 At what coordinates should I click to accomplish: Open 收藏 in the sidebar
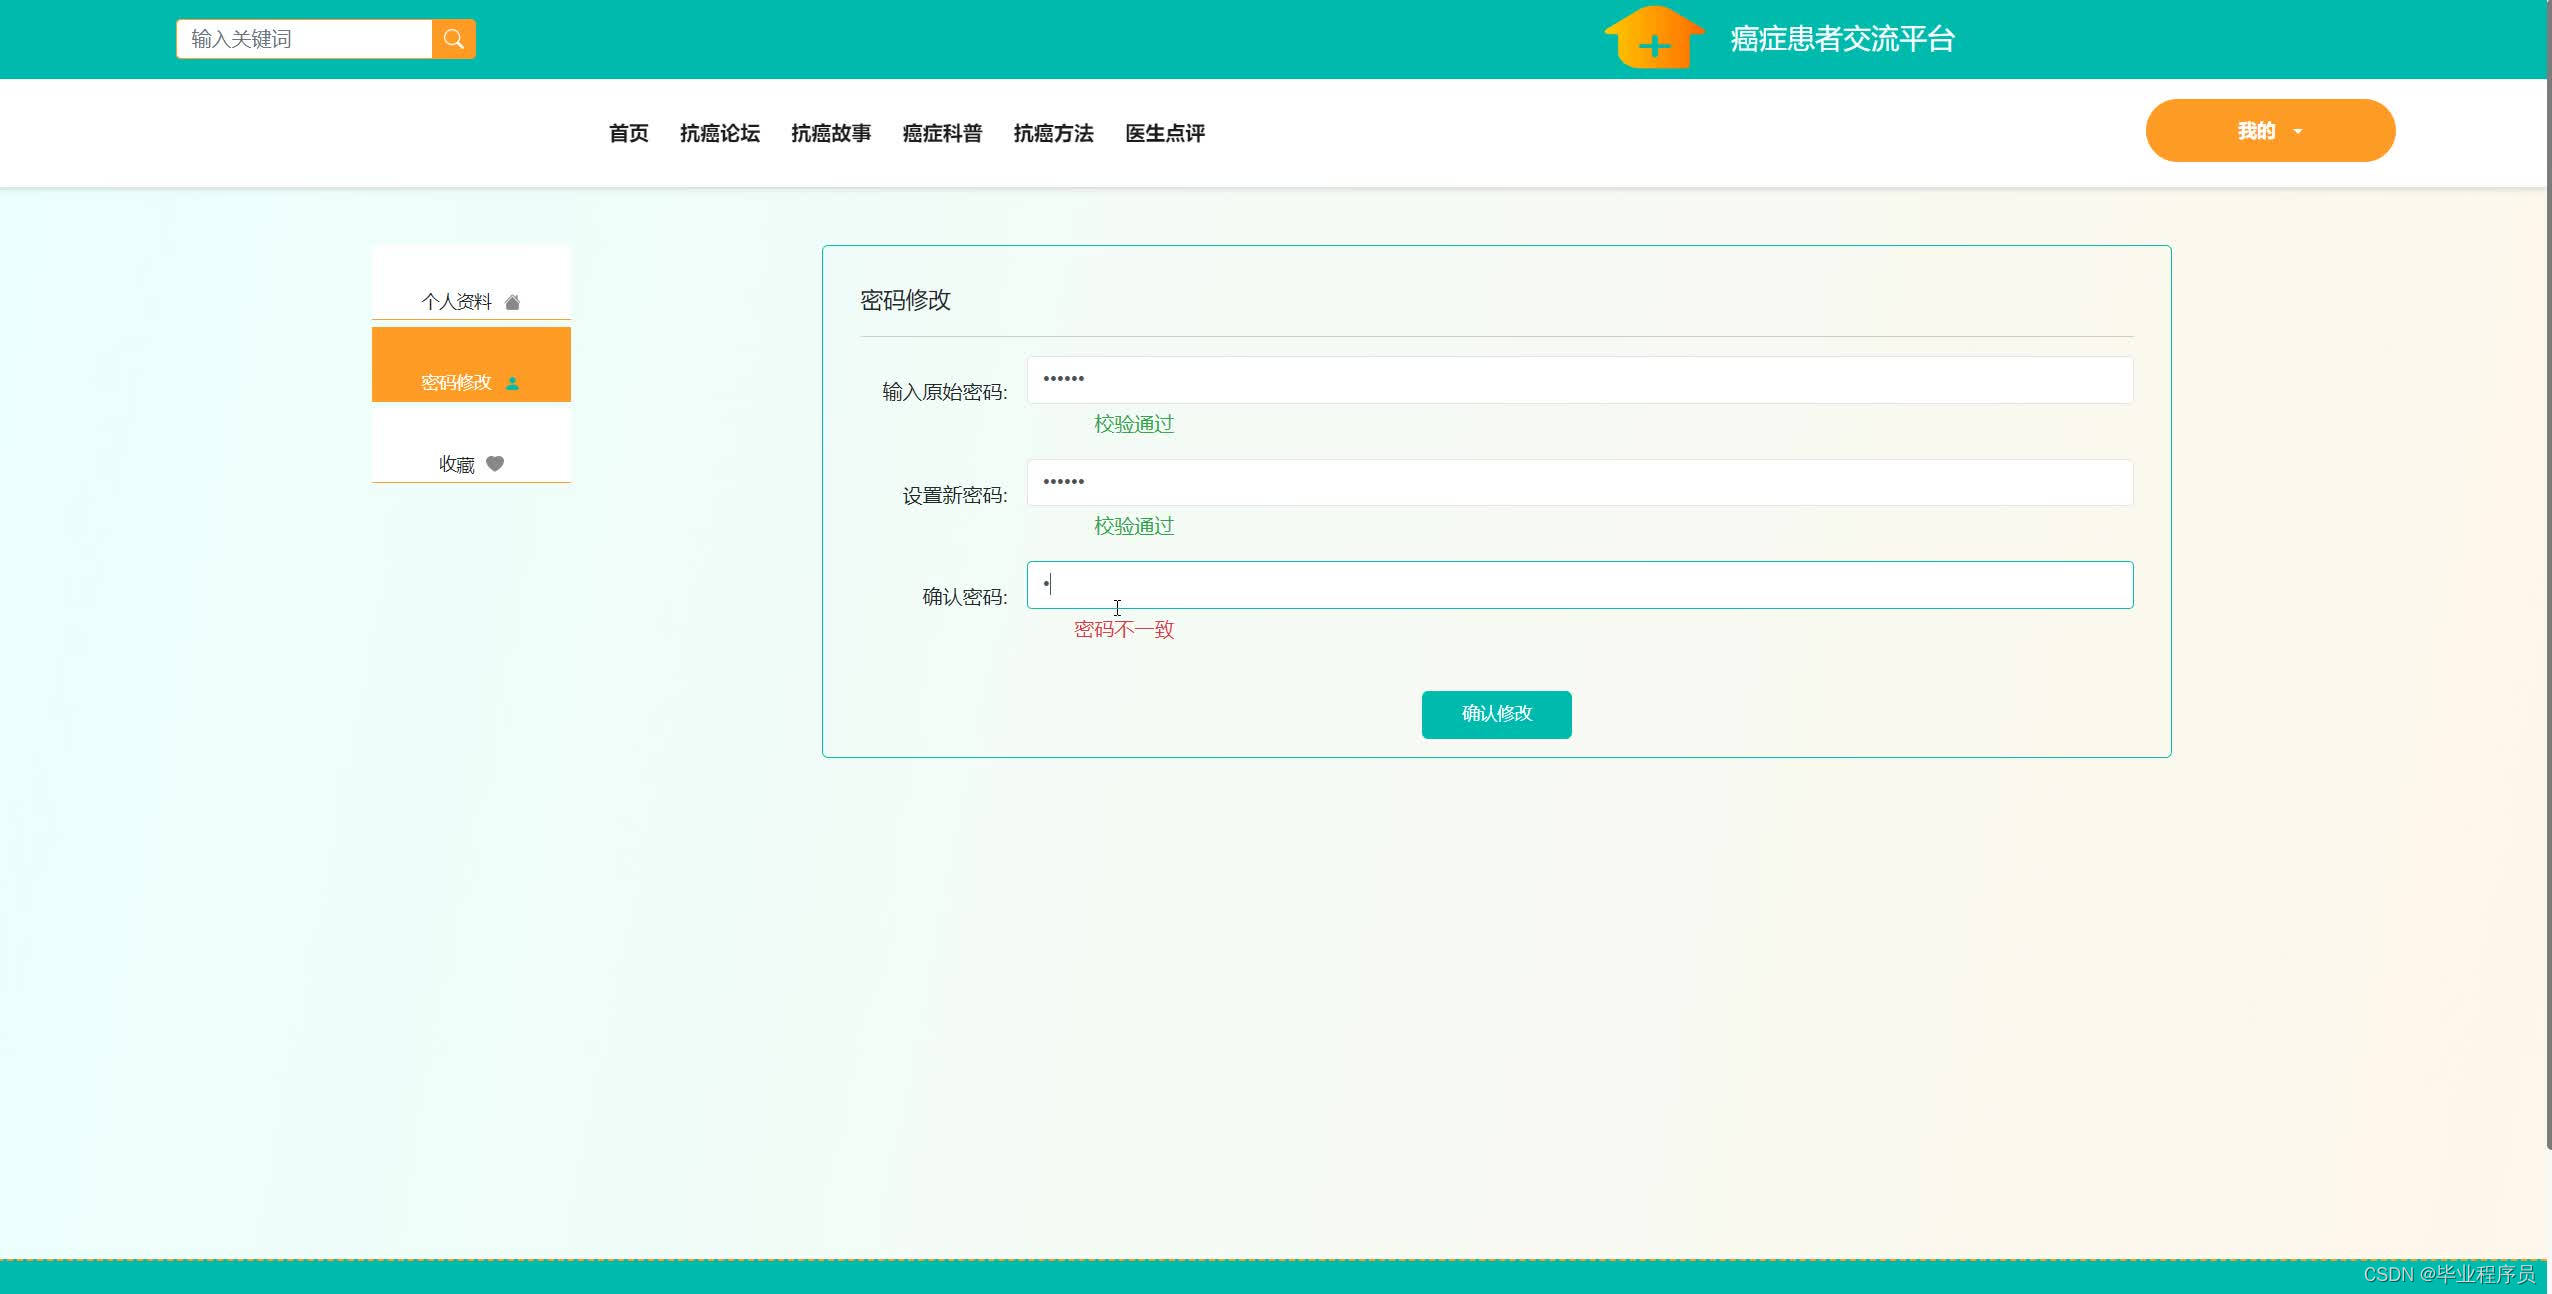click(x=471, y=446)
